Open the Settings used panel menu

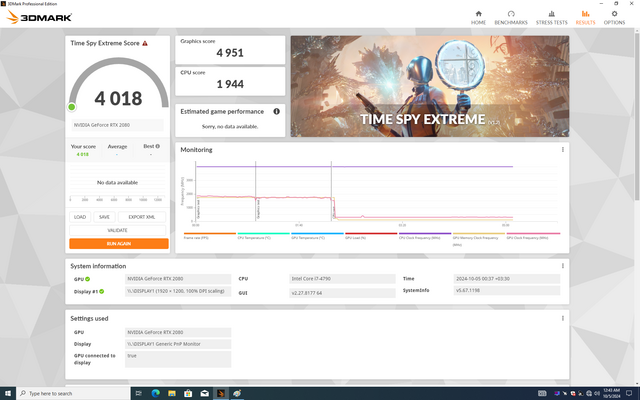[562, 317]
